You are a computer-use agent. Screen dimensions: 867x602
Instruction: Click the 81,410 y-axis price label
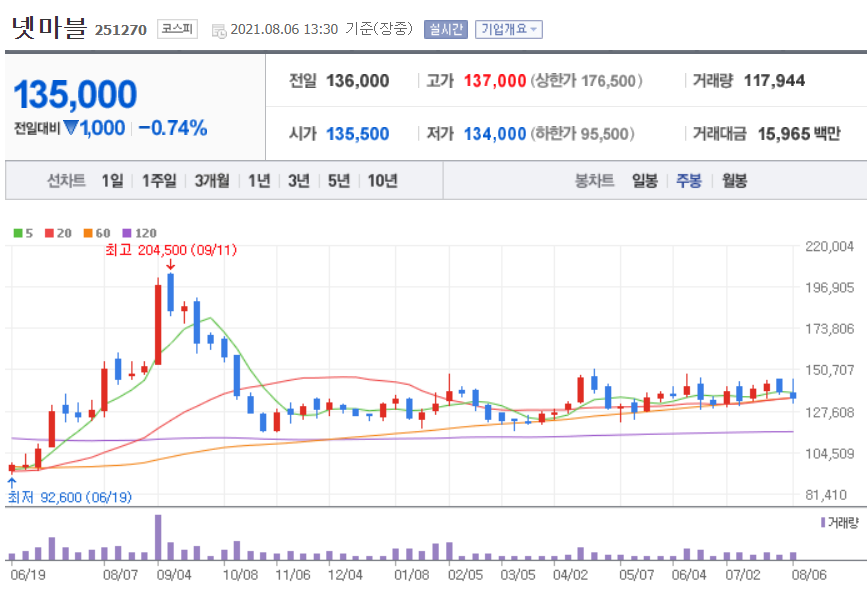(x=826, y=495)
